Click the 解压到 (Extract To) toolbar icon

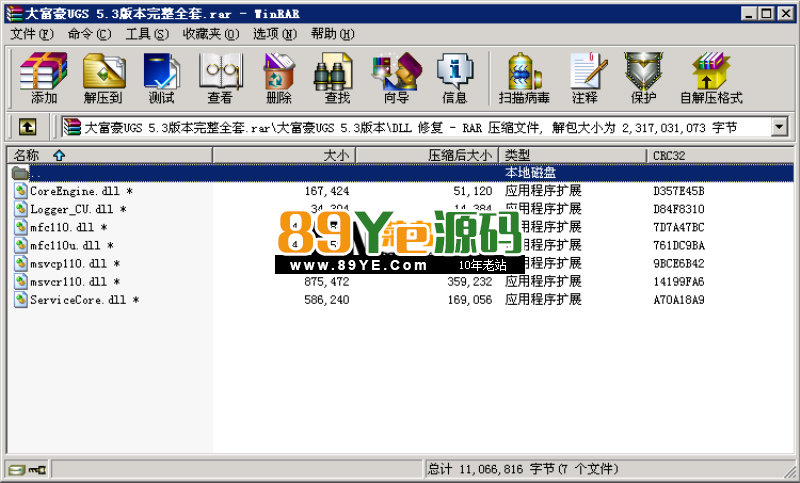point(104,71)
